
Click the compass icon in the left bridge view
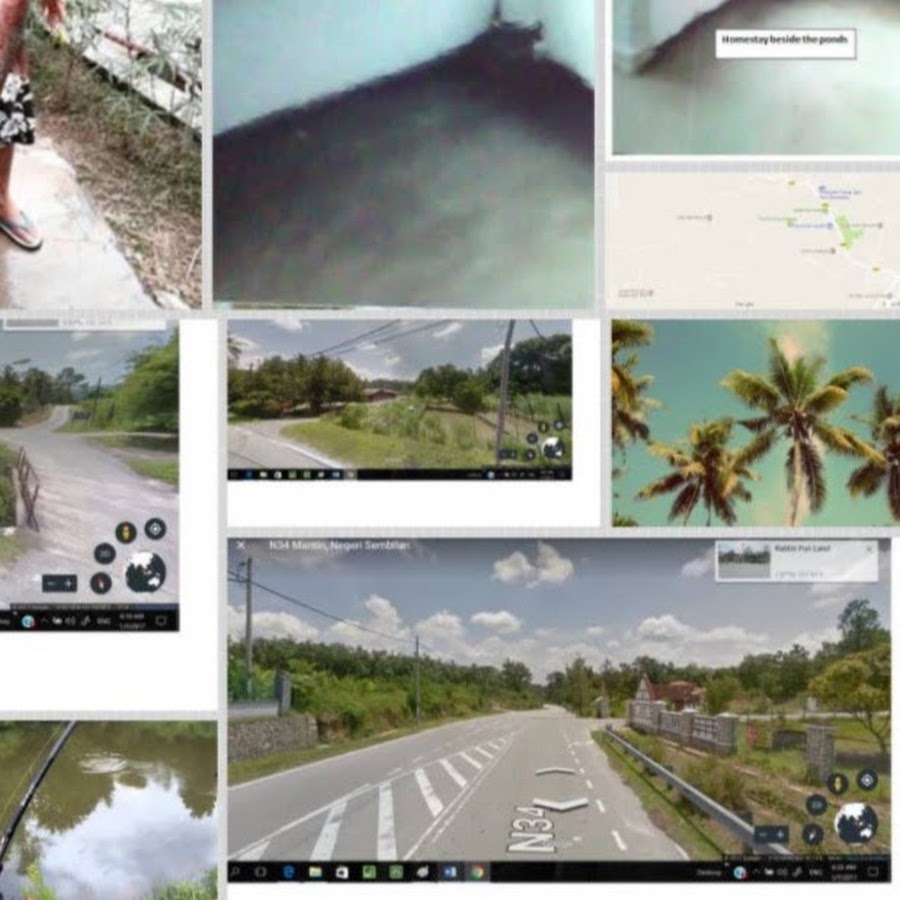pyautogui.click(x=101, y=582)
